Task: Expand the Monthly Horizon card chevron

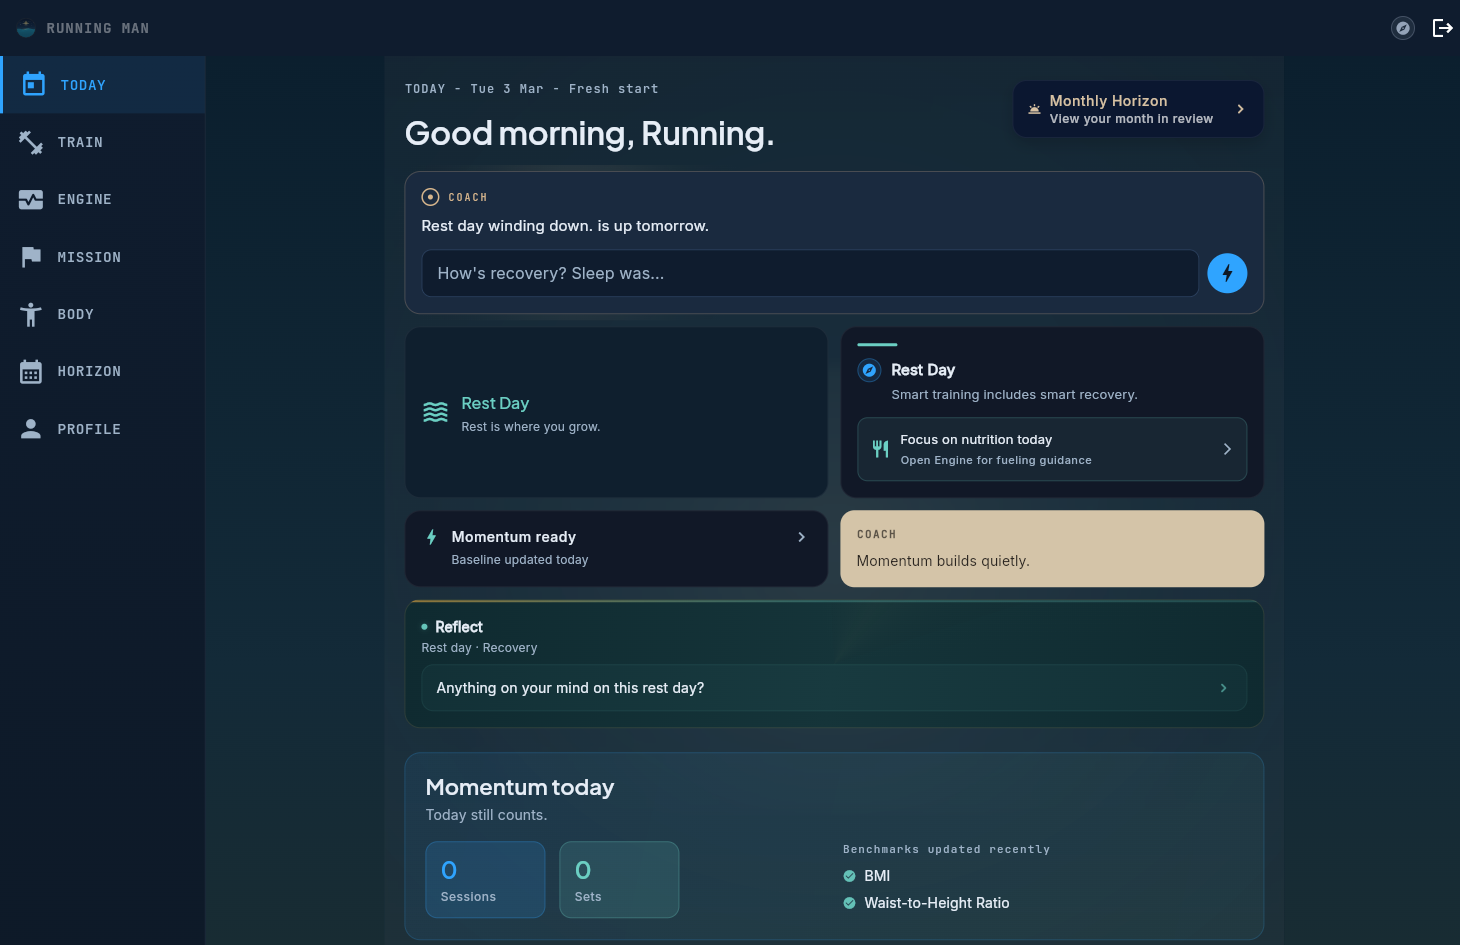Action: click(x=1240, y=109)
